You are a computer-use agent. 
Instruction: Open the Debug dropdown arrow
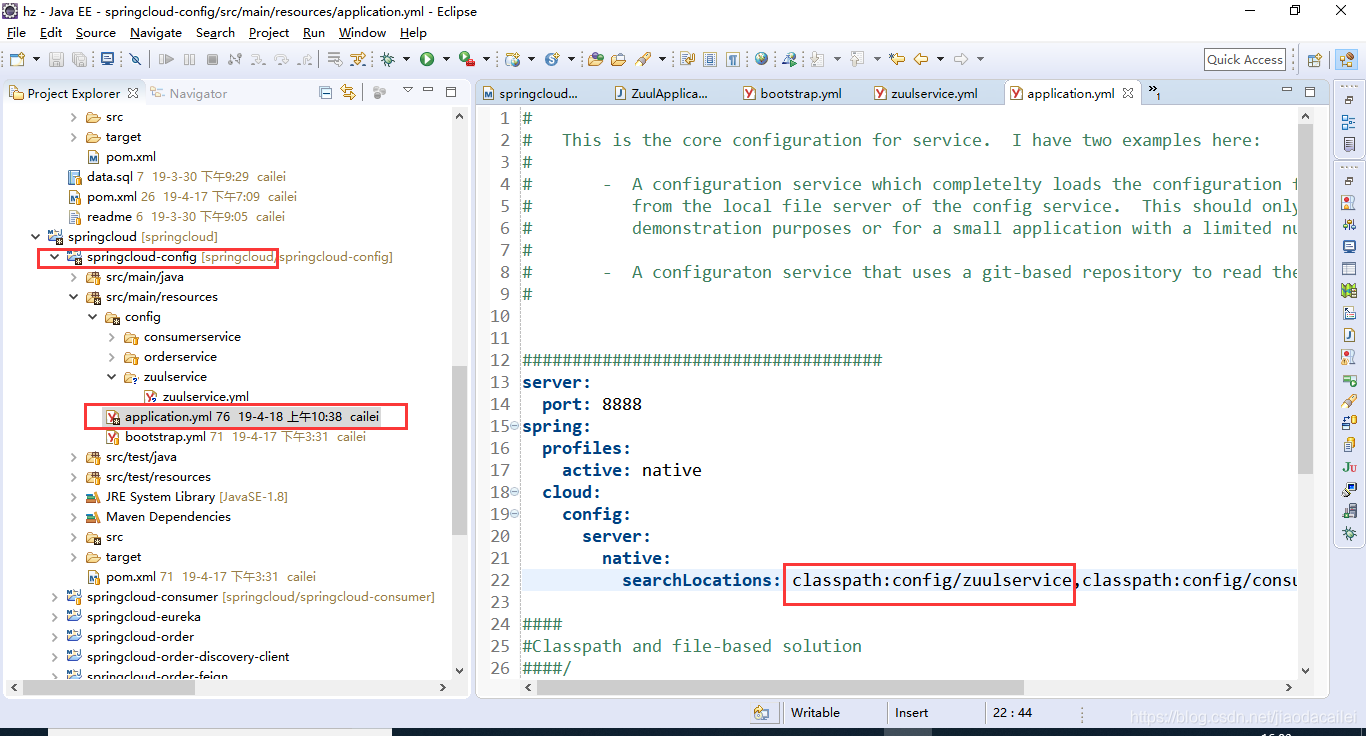[x=406, y=60]
